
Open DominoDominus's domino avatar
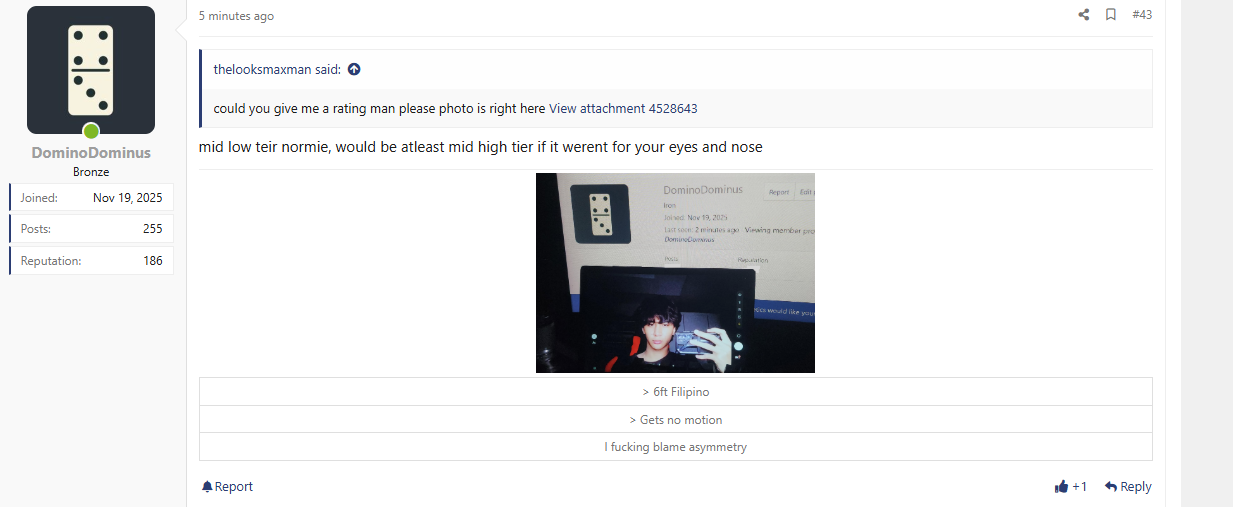click(91, 70)
